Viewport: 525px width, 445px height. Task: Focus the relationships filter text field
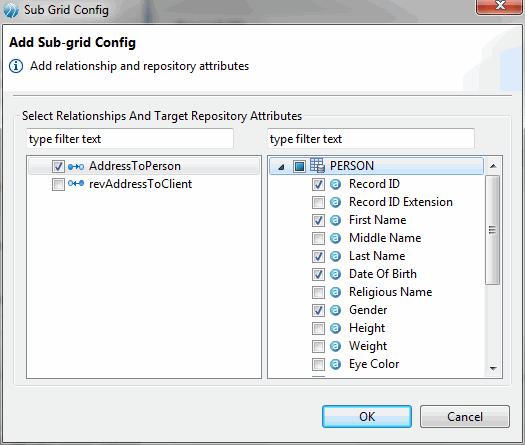[x=130, y=139]
